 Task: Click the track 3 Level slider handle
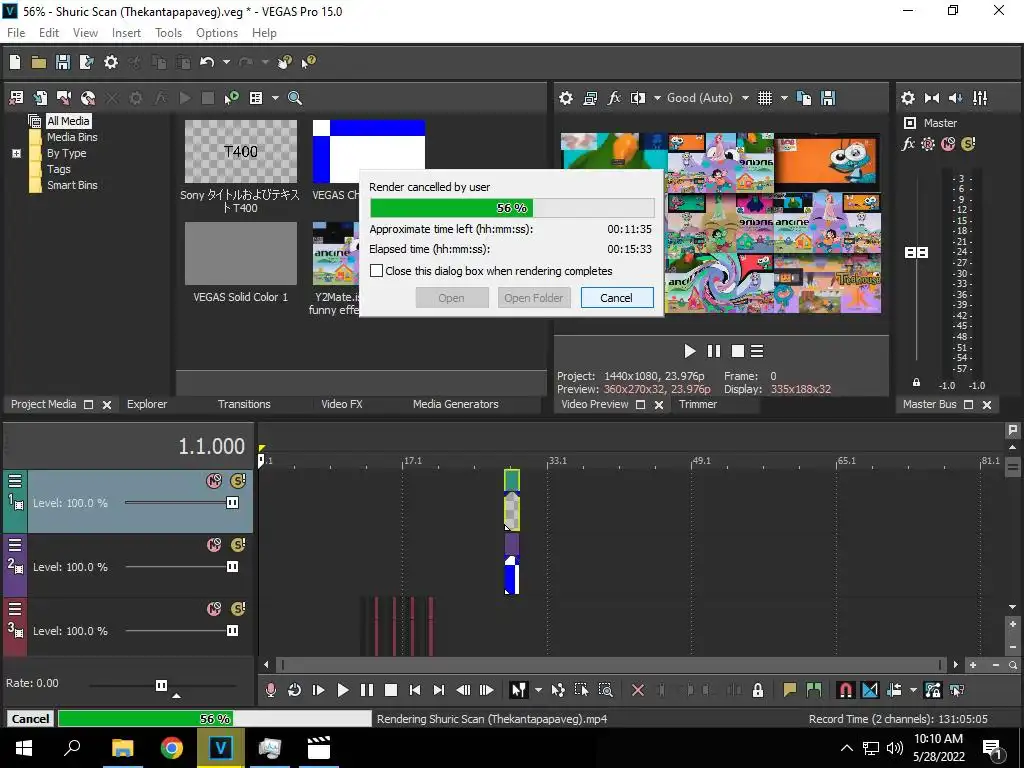(232, 631)
